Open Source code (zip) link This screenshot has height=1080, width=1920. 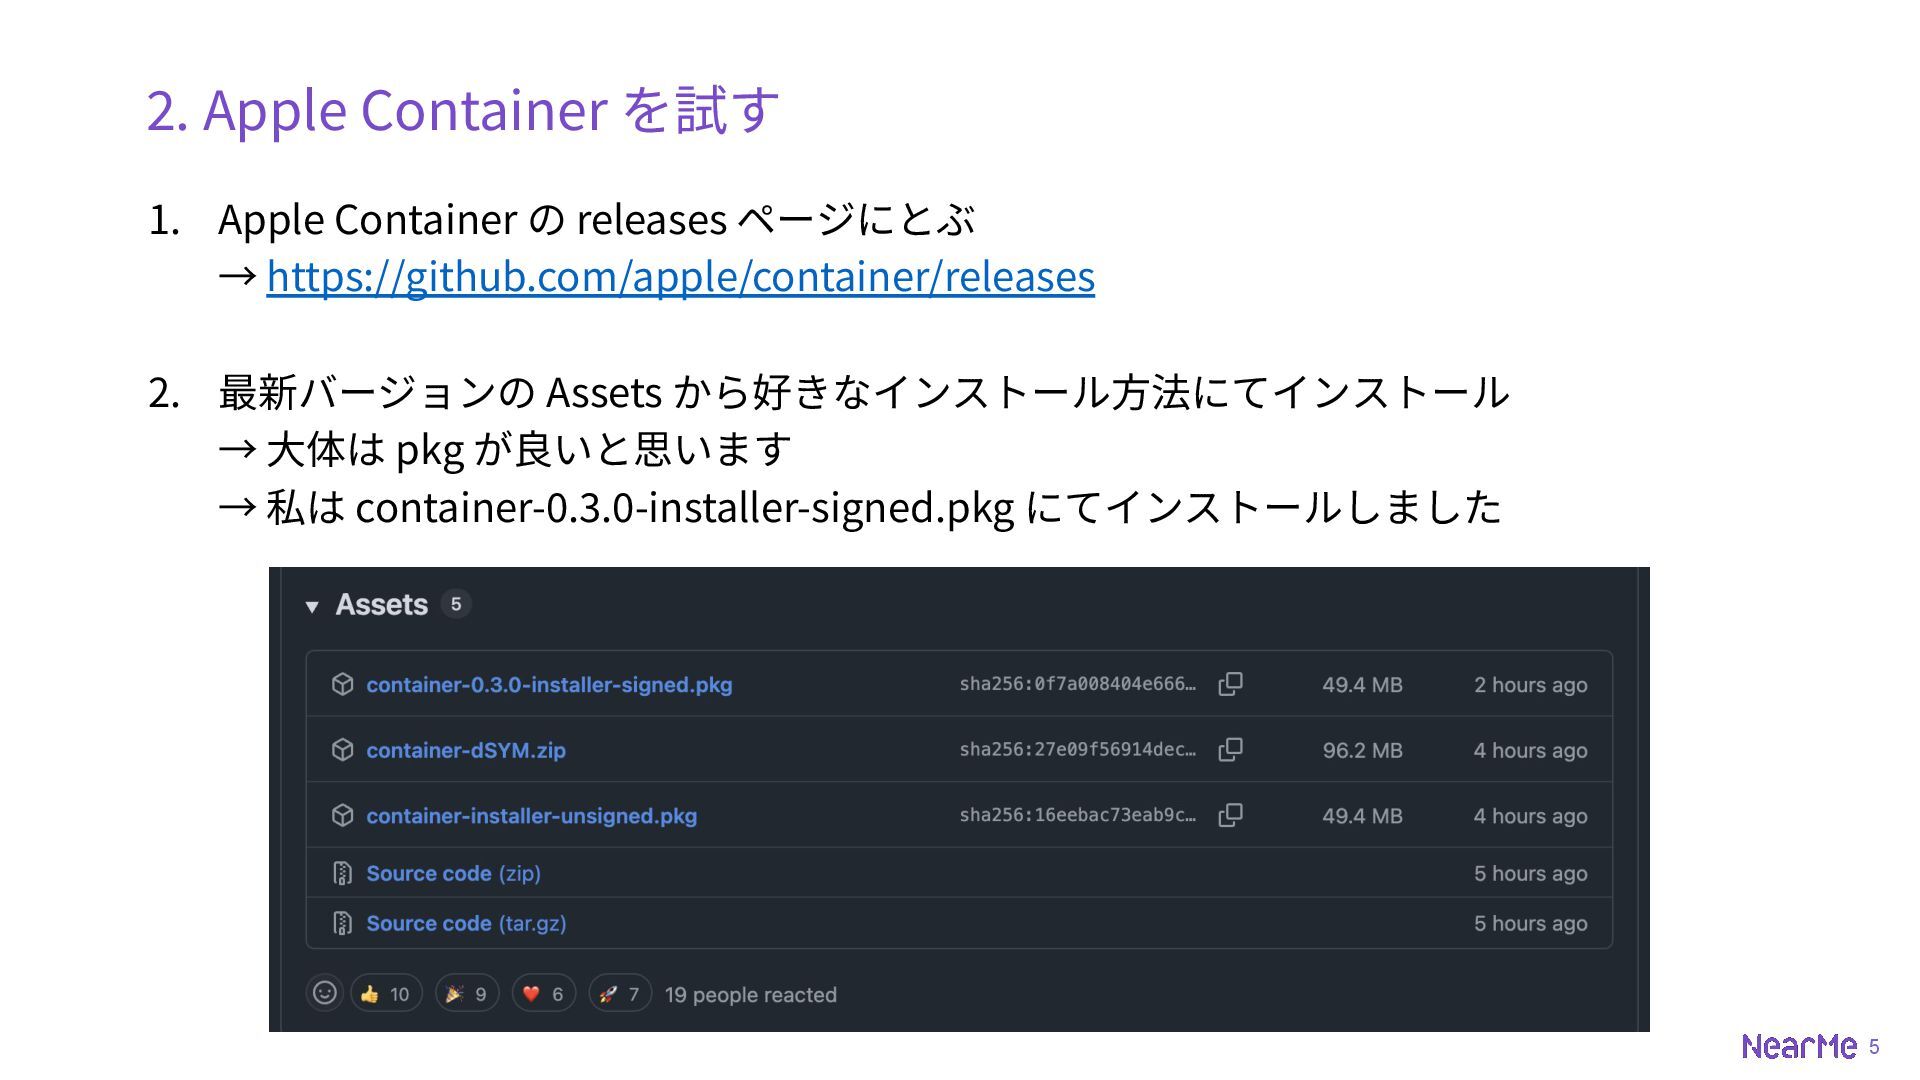[x=453, y=873]
